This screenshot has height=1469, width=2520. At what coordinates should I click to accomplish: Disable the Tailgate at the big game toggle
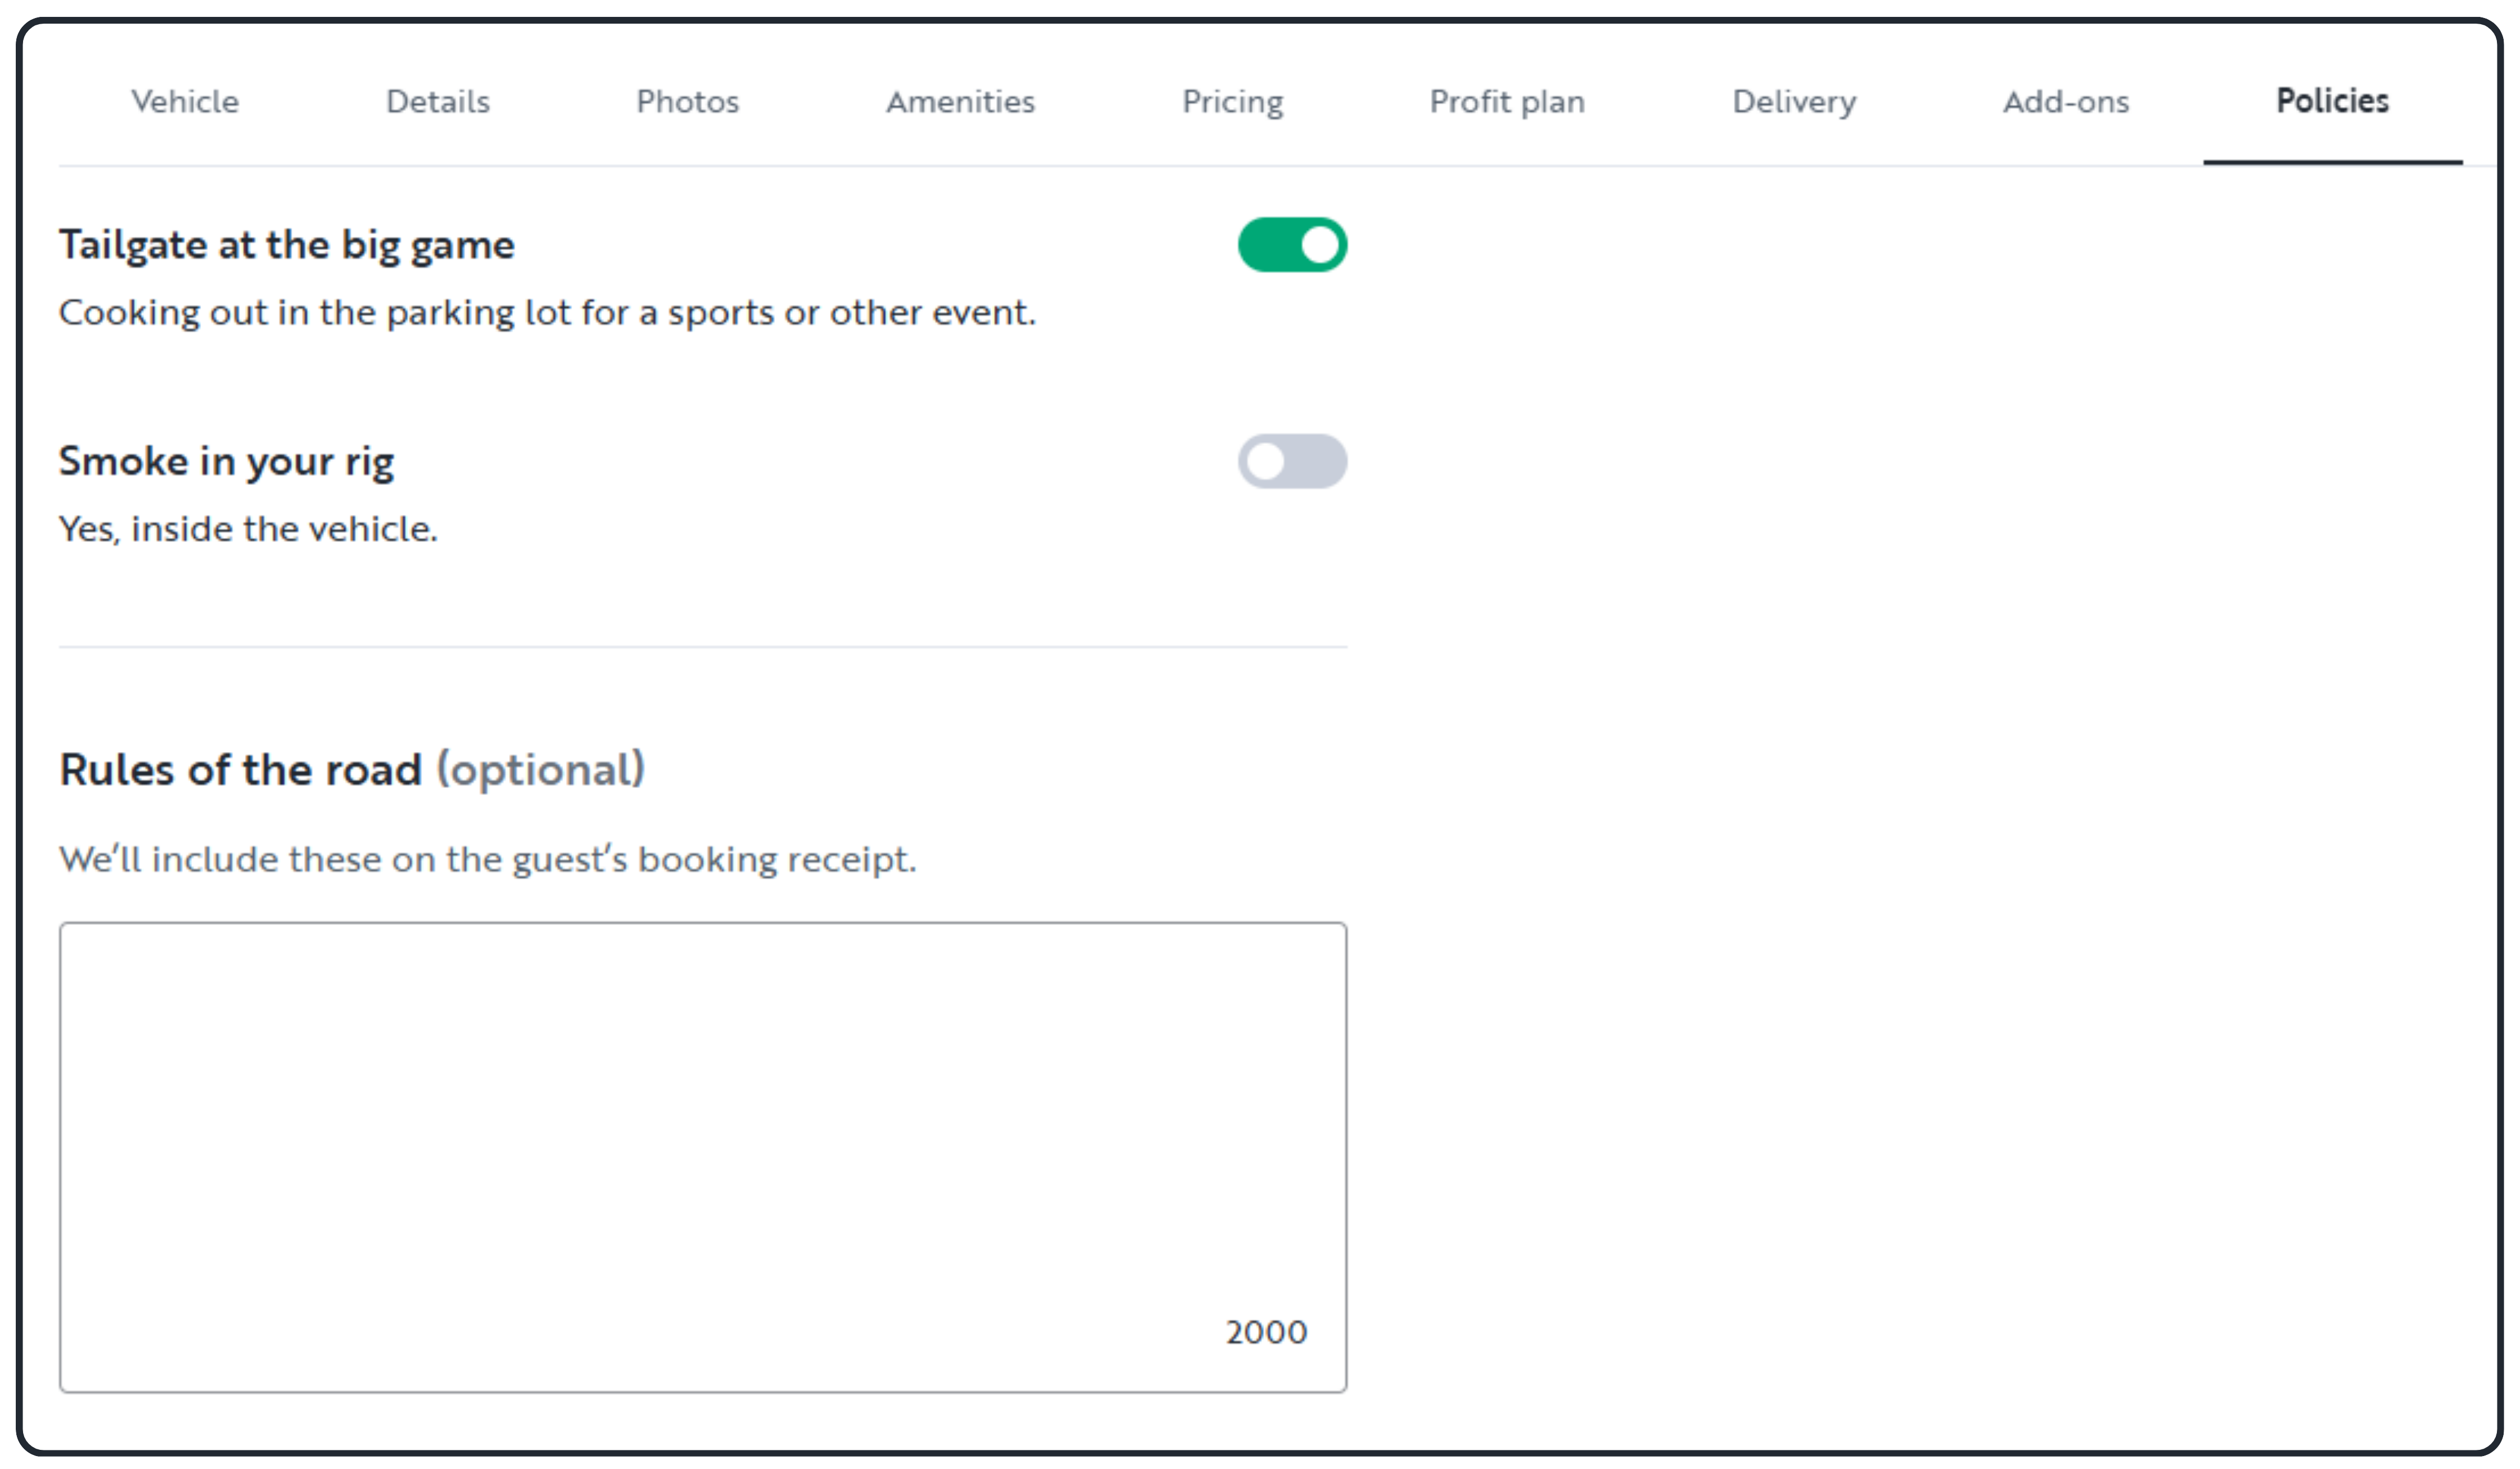click(x=1292, y=245)
